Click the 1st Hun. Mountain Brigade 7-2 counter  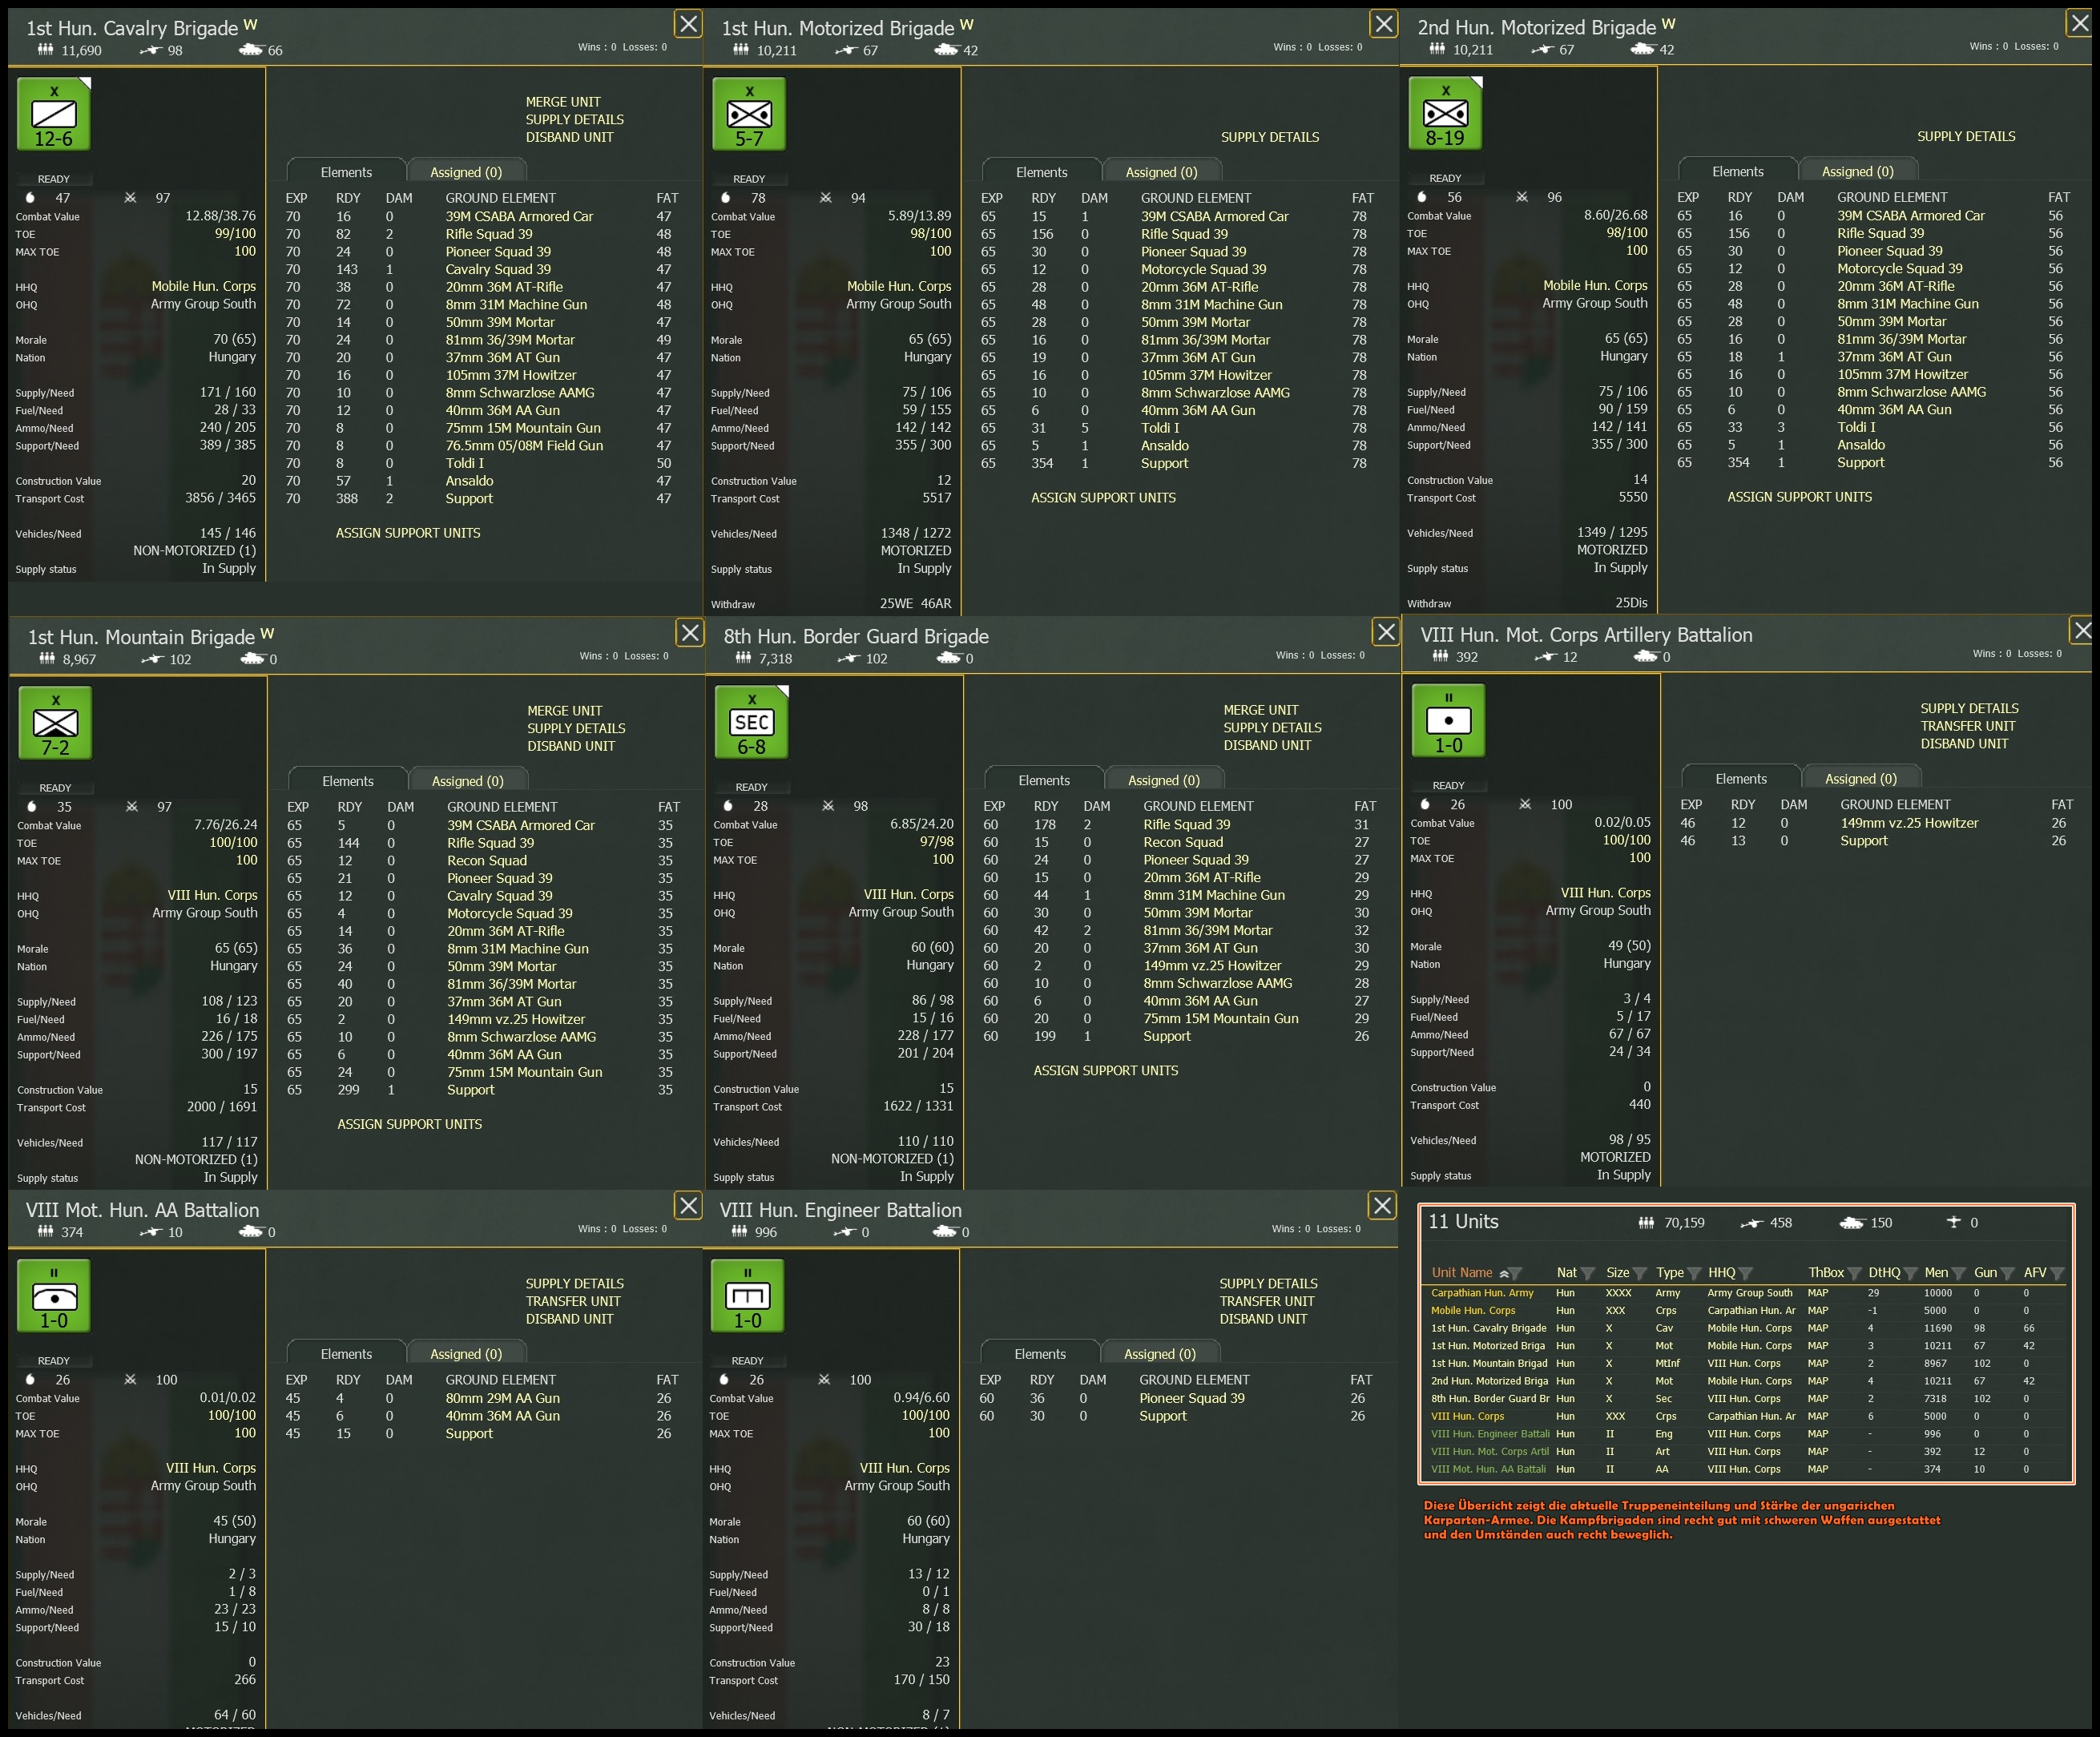coord(56,723)
